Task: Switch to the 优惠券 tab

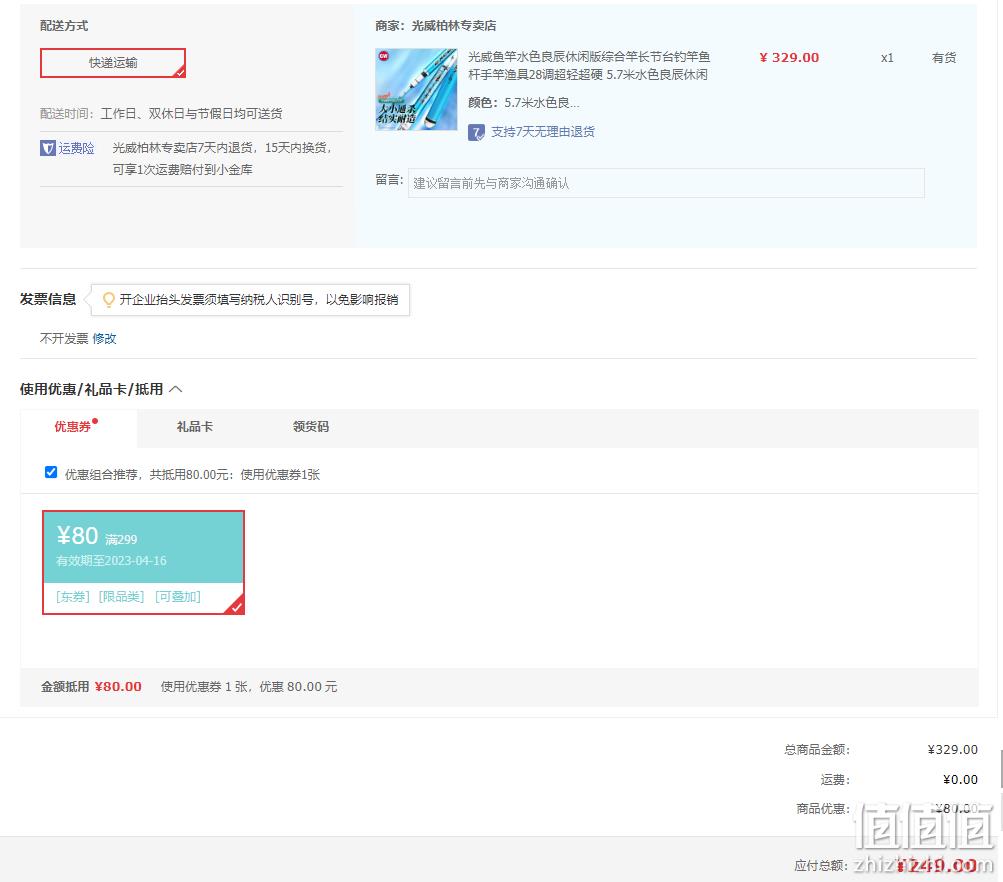Action: 79,427
